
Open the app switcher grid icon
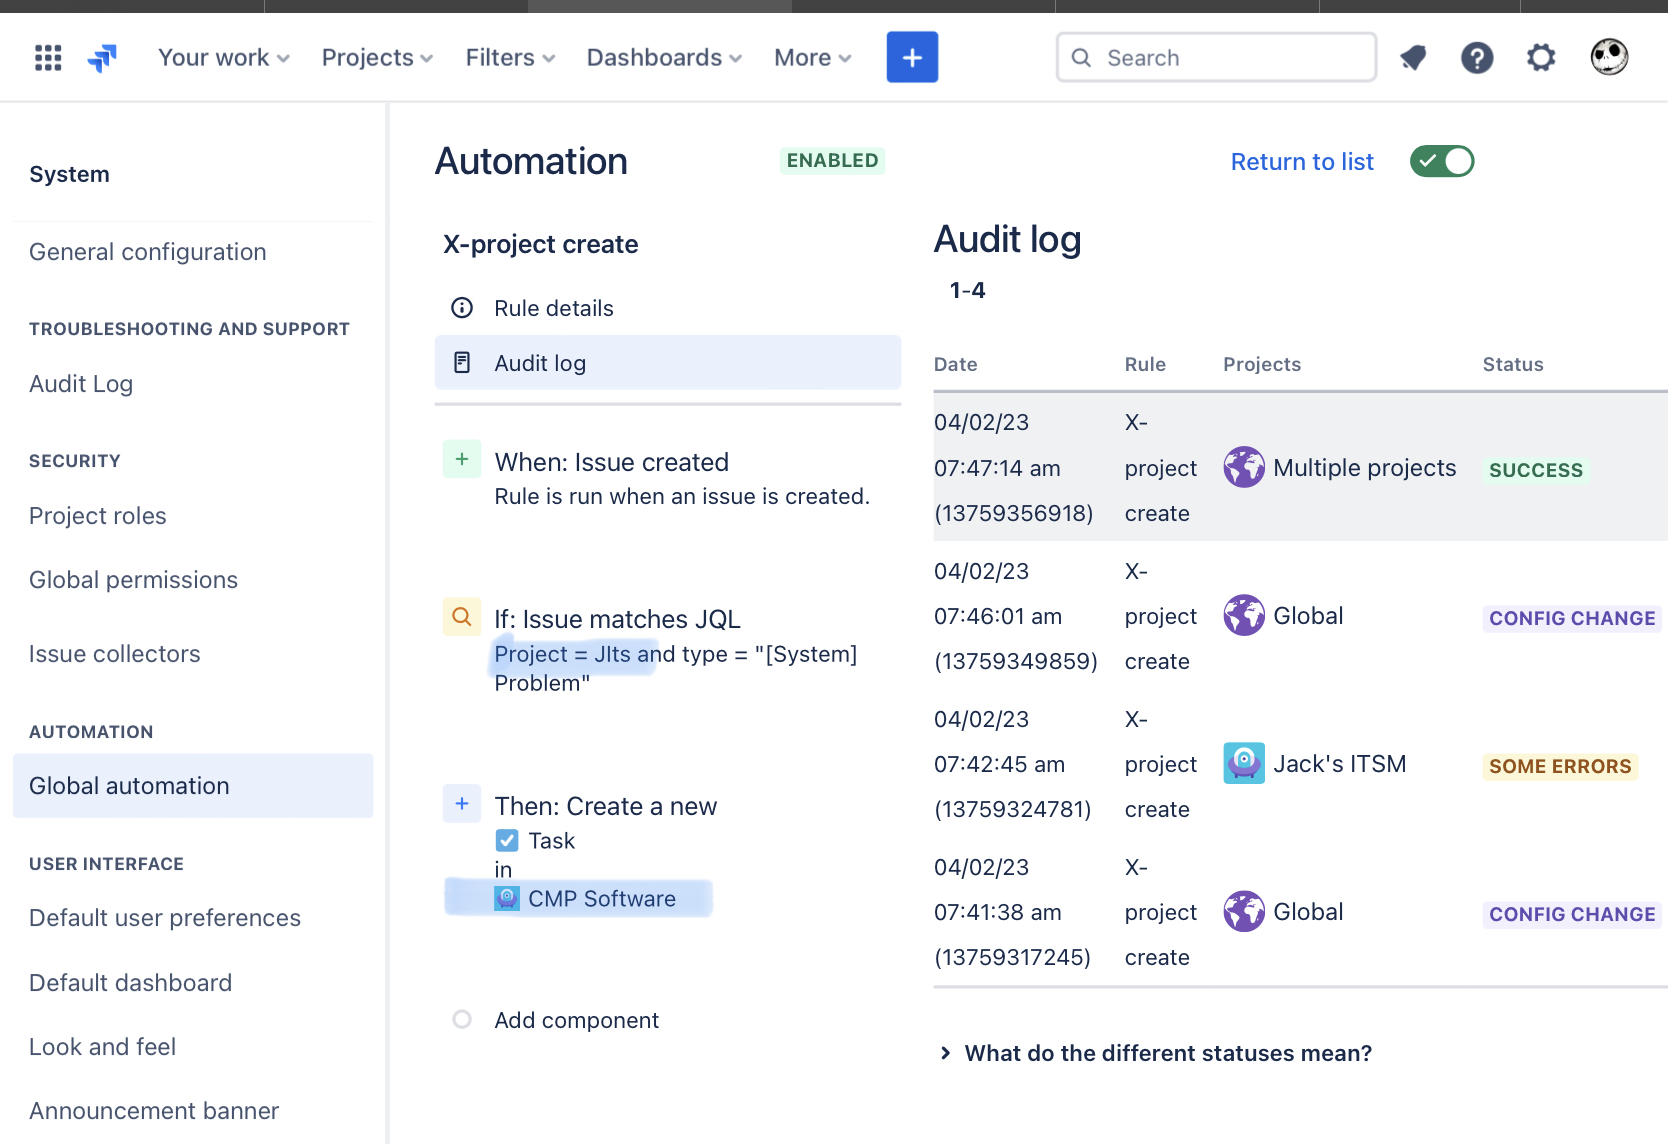pyautogui.click(x=47, y=57)
